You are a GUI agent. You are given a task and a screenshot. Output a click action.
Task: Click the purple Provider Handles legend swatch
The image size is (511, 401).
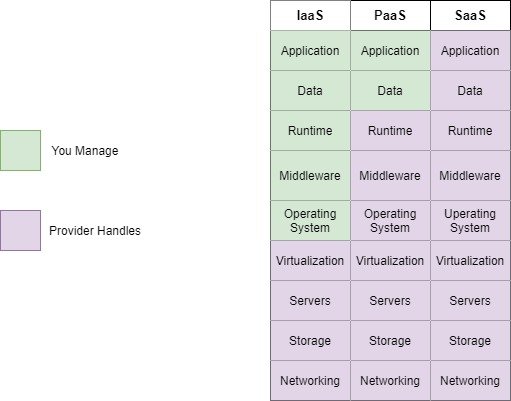(20, 230)
